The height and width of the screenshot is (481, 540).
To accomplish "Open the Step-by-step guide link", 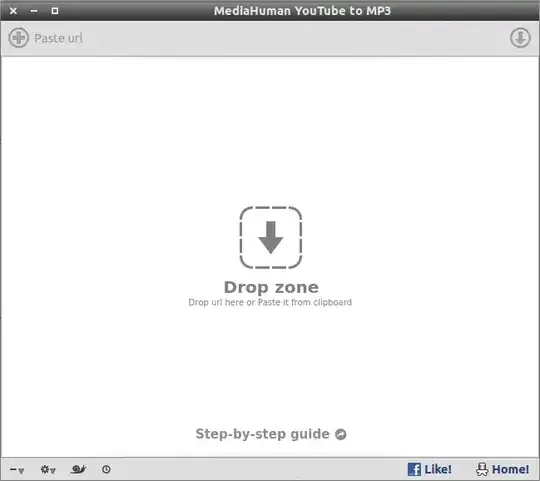I will pos(262,434).
